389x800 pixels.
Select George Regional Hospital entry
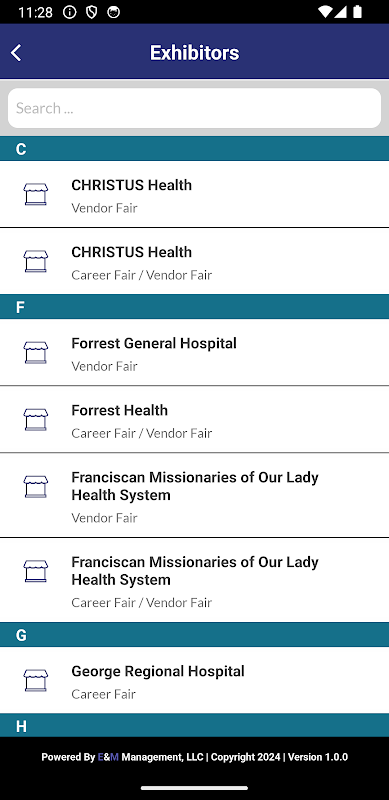tap(194, 680)
